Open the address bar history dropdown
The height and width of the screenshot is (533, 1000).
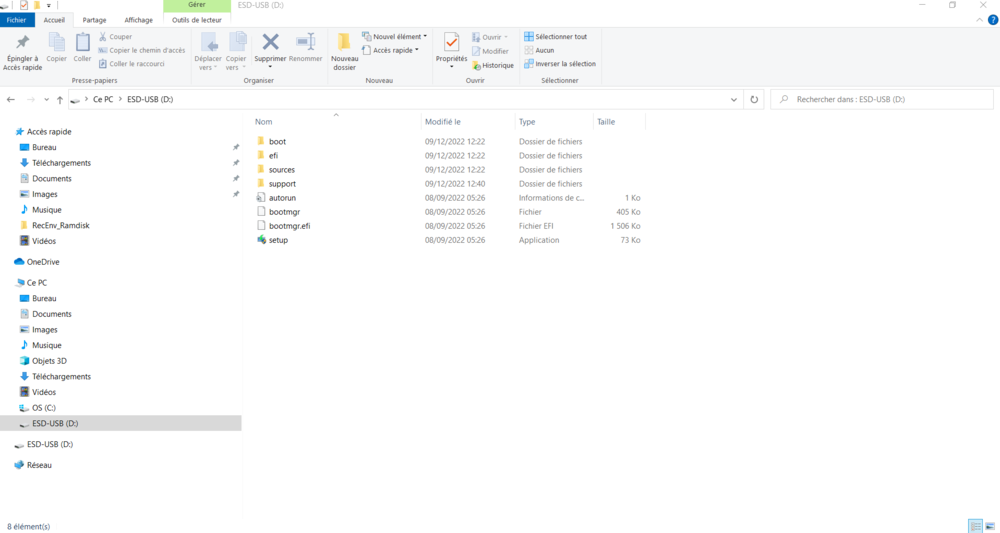point(735,100)
